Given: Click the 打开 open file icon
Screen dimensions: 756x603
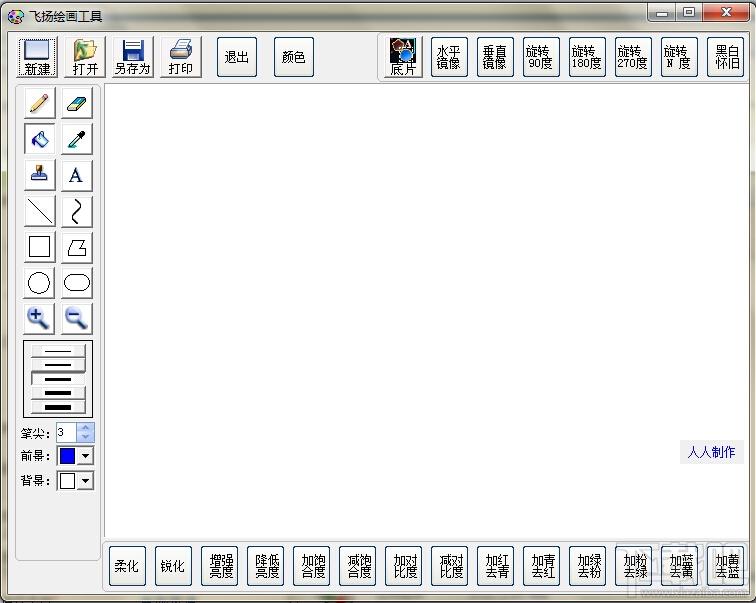Looking at the screenshot, I should (x=85, y=57).
